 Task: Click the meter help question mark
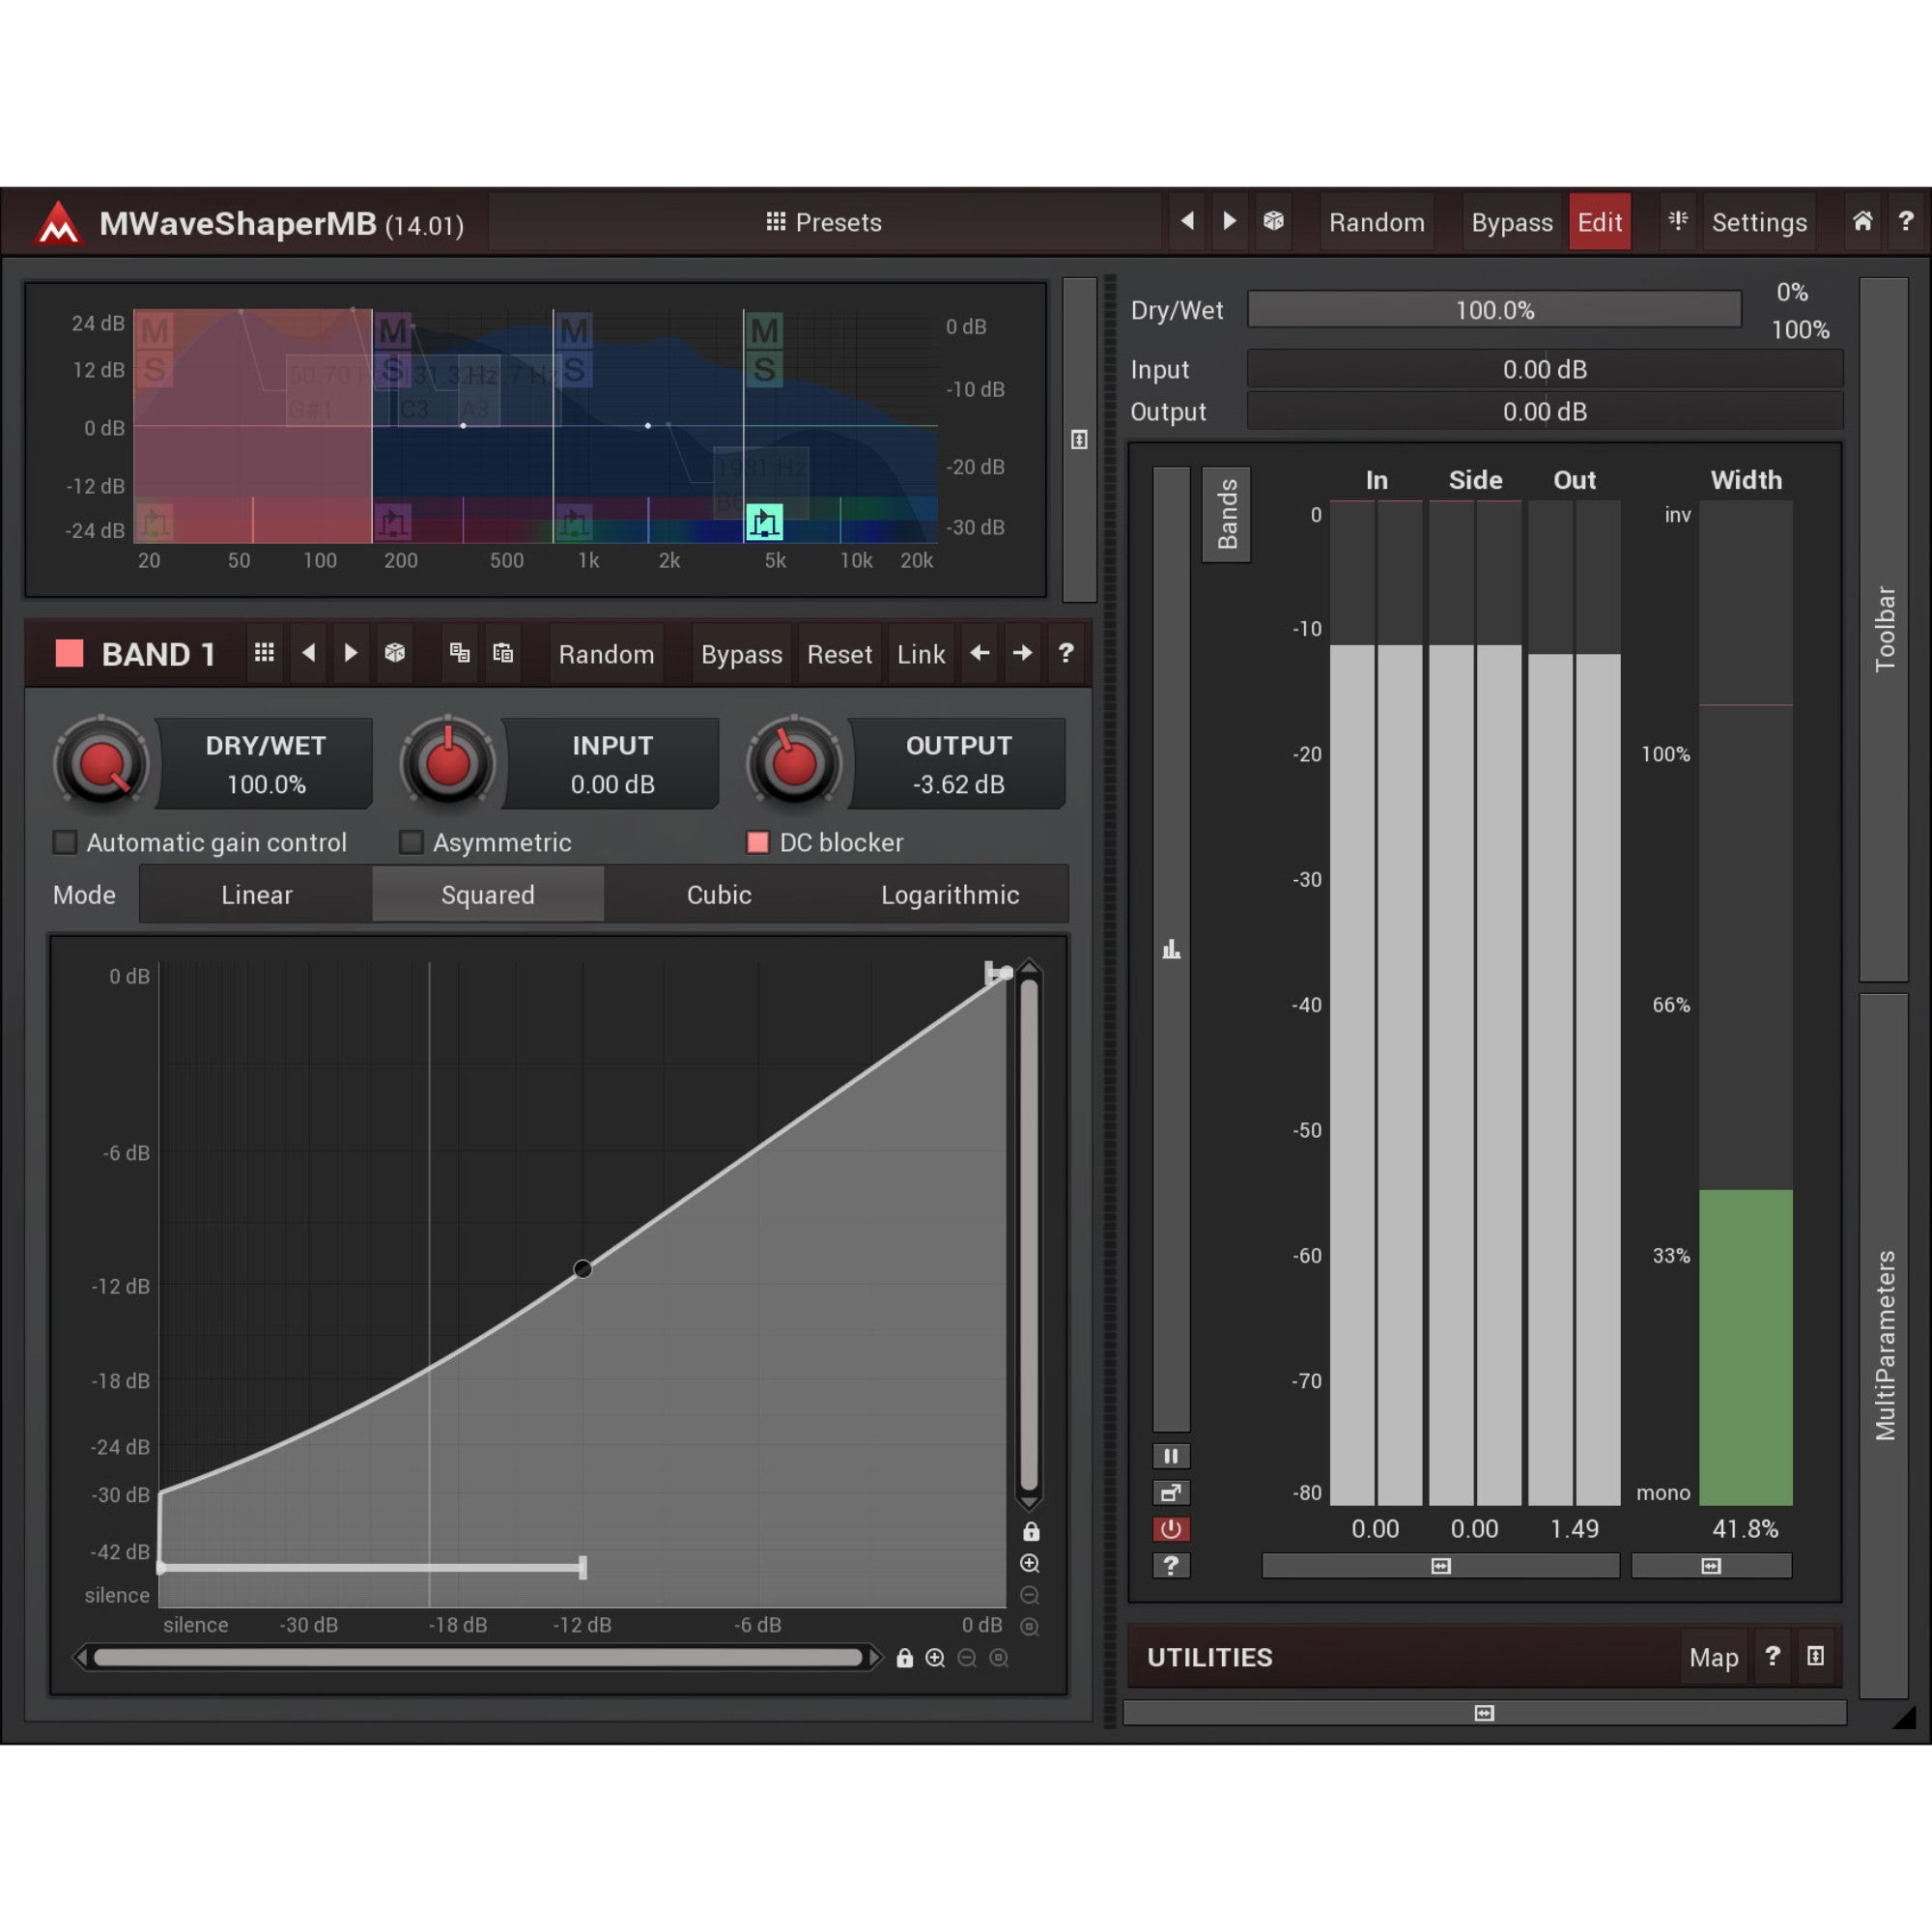point(1171,1566)
